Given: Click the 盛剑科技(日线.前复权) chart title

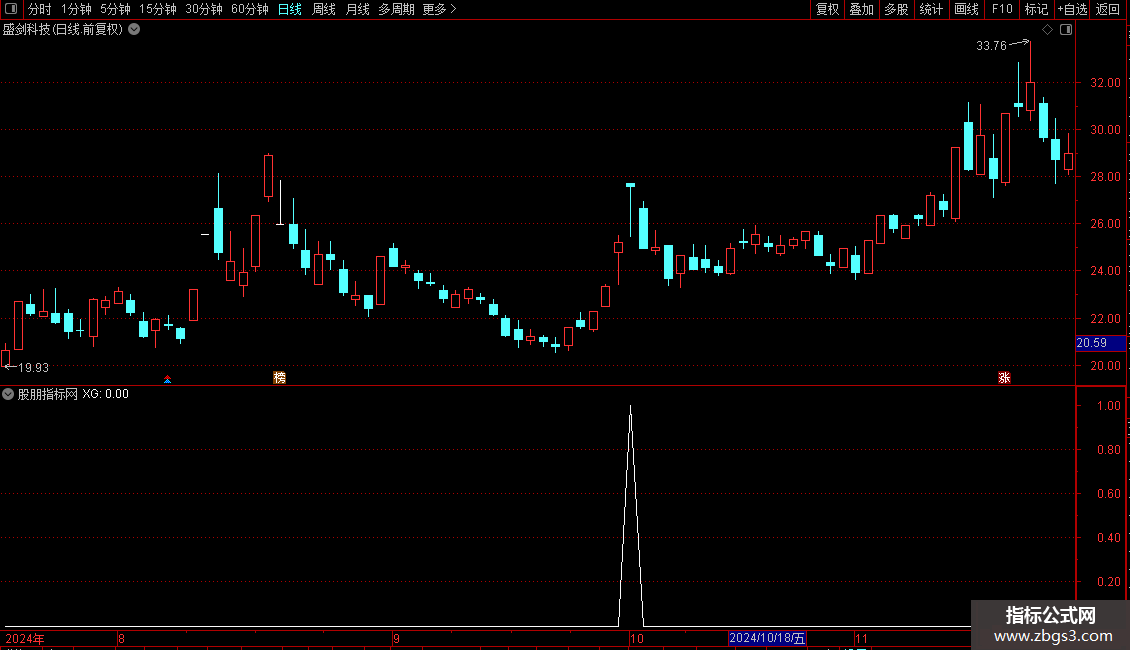Looking at the screenshot, I should click(x=63, y=30).
